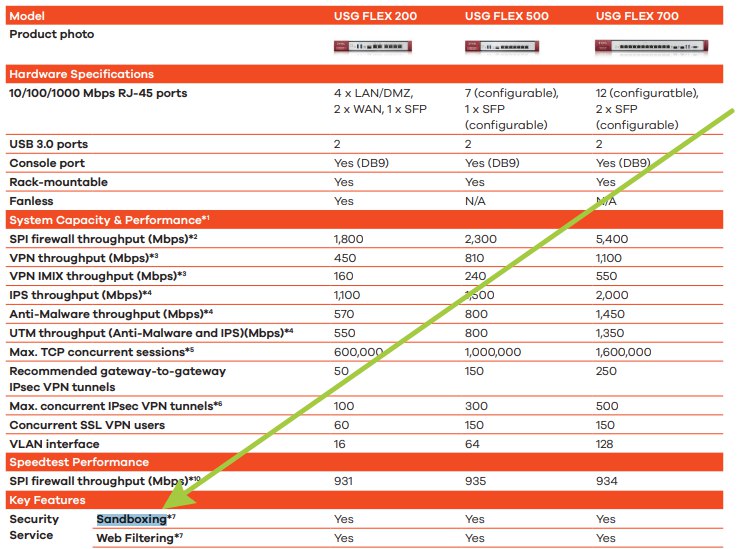Select the '2,000' IPS throughput value

click(x=612, y=295)
